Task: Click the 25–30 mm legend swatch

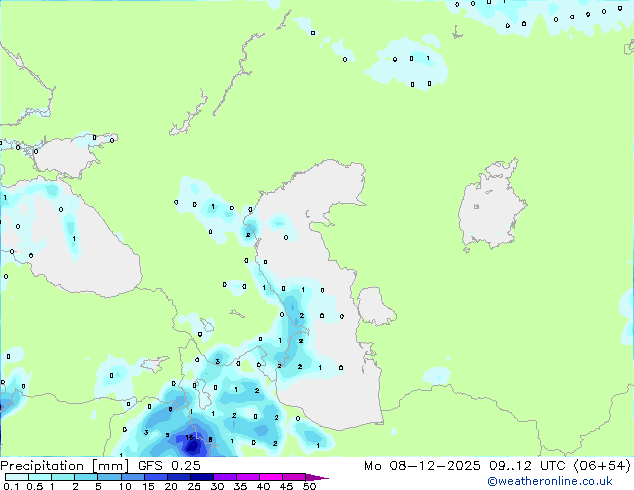Action: [x=201, y=477]
